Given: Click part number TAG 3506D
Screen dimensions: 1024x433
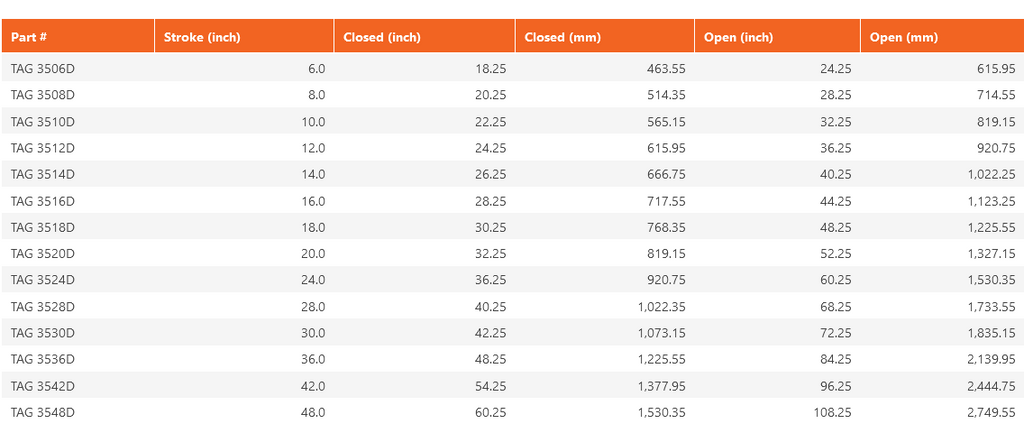Looking at the screenshot, I should click(x=43, y=68).
